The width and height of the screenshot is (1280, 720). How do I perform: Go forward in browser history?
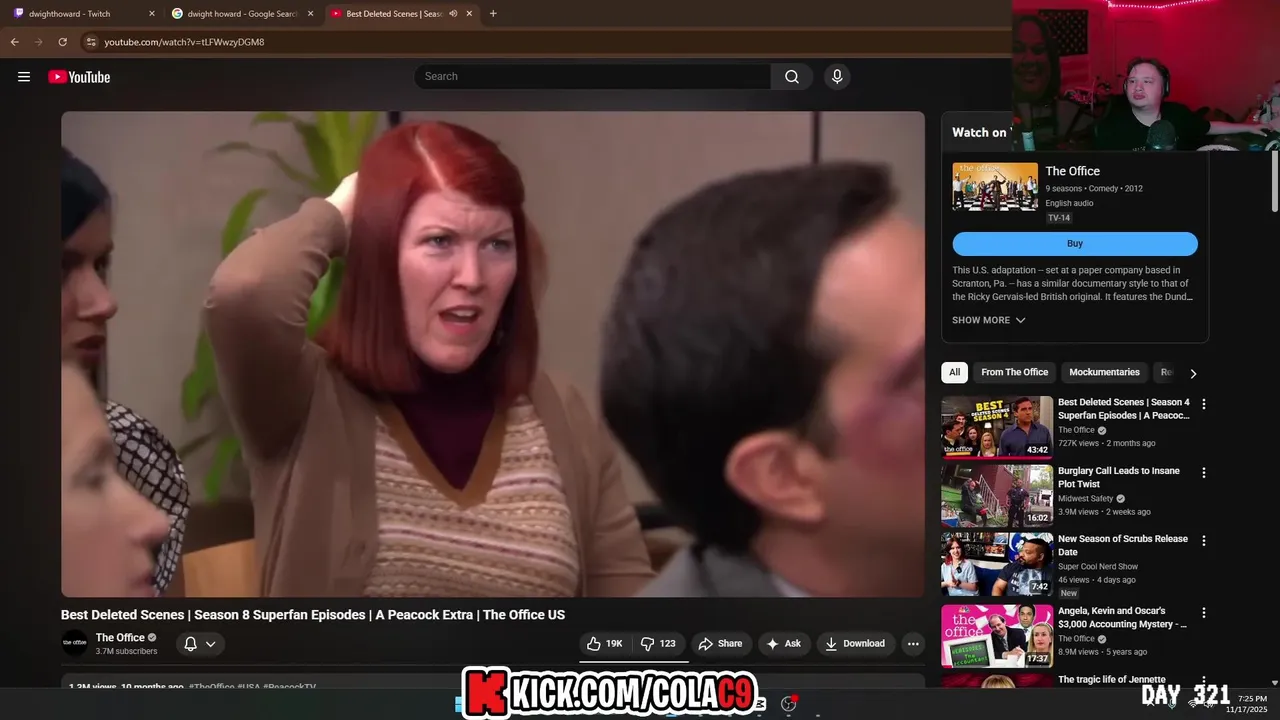tap(38, 42)
